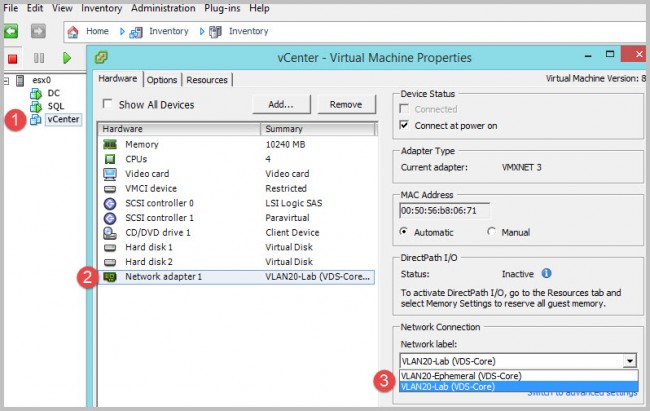Click the grey forward navigation arrow
650x411 pixels.
click(38, 31)
